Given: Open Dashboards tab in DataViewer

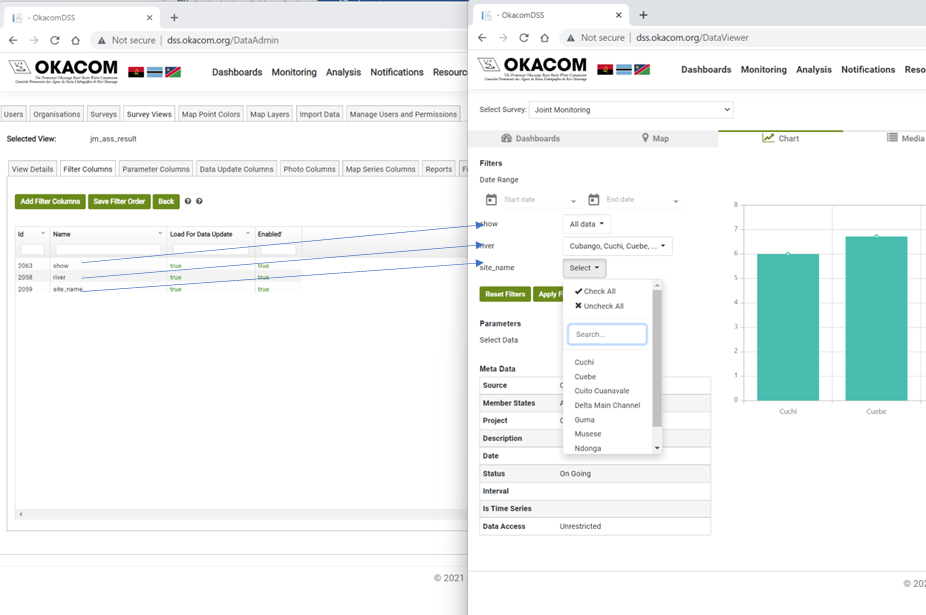Looking at the screenshot, I should [530, 138].
